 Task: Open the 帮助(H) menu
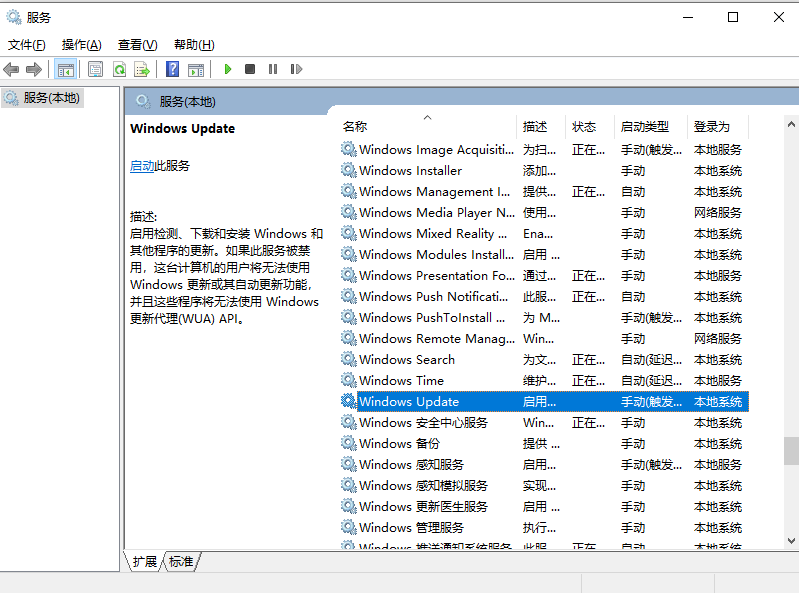click(194, 45)
